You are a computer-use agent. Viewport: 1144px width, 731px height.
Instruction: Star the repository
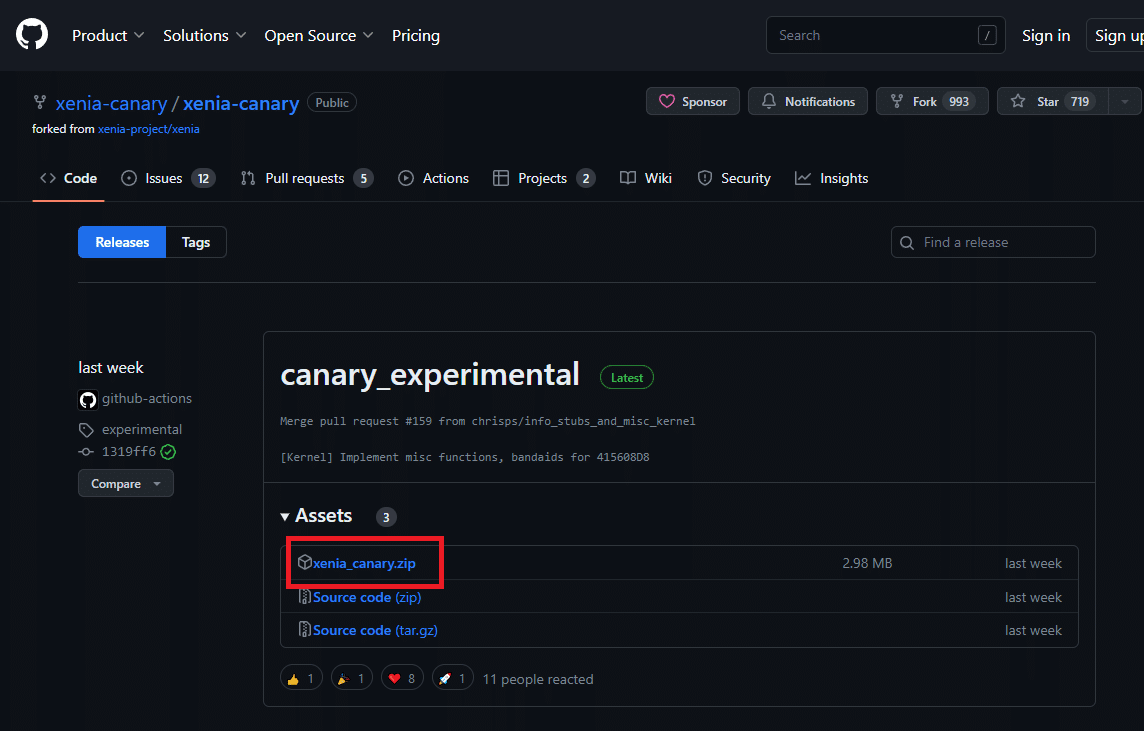(x=1052, y=101)
